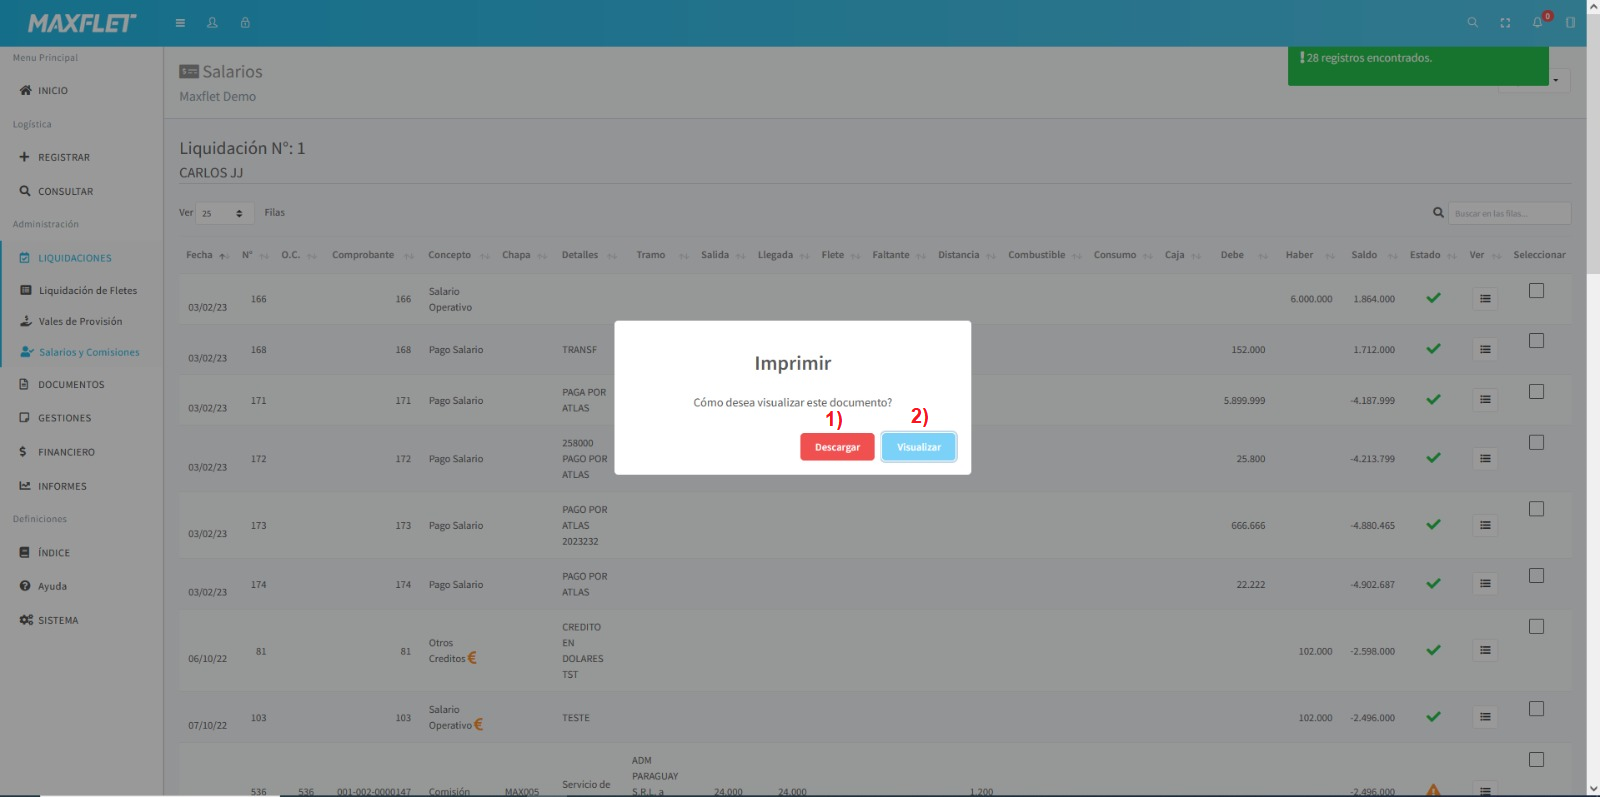
Task: Tick the checkbox for row 168
Action: point(1536,341)
